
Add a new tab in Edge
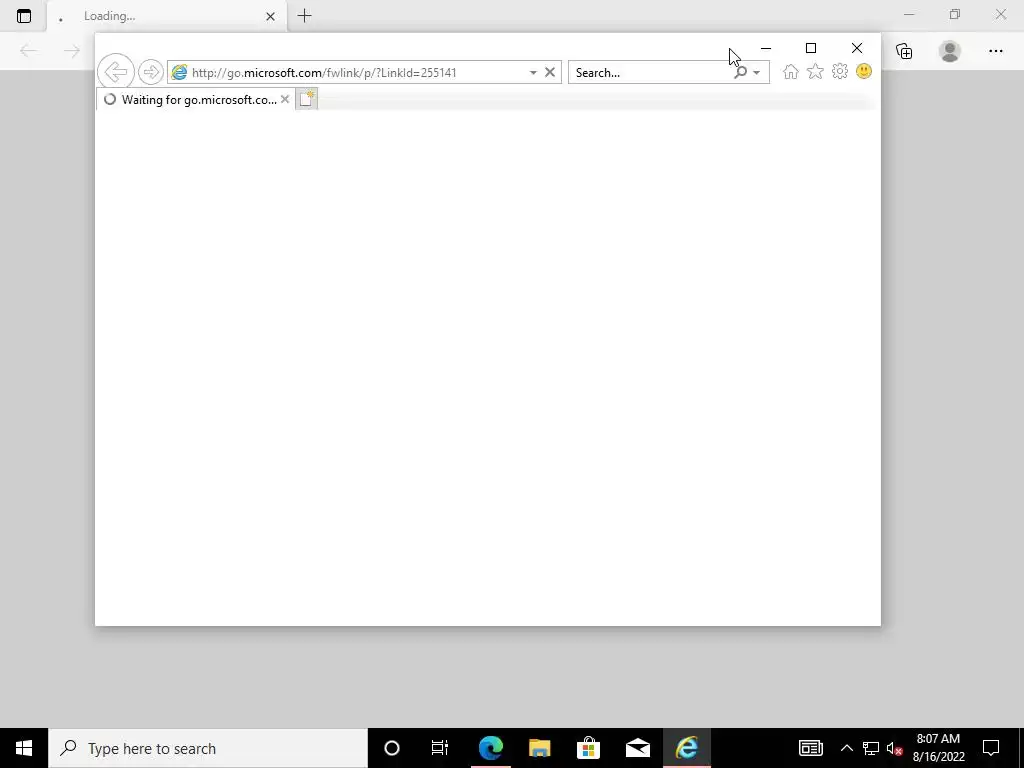(x=304, y=16)
